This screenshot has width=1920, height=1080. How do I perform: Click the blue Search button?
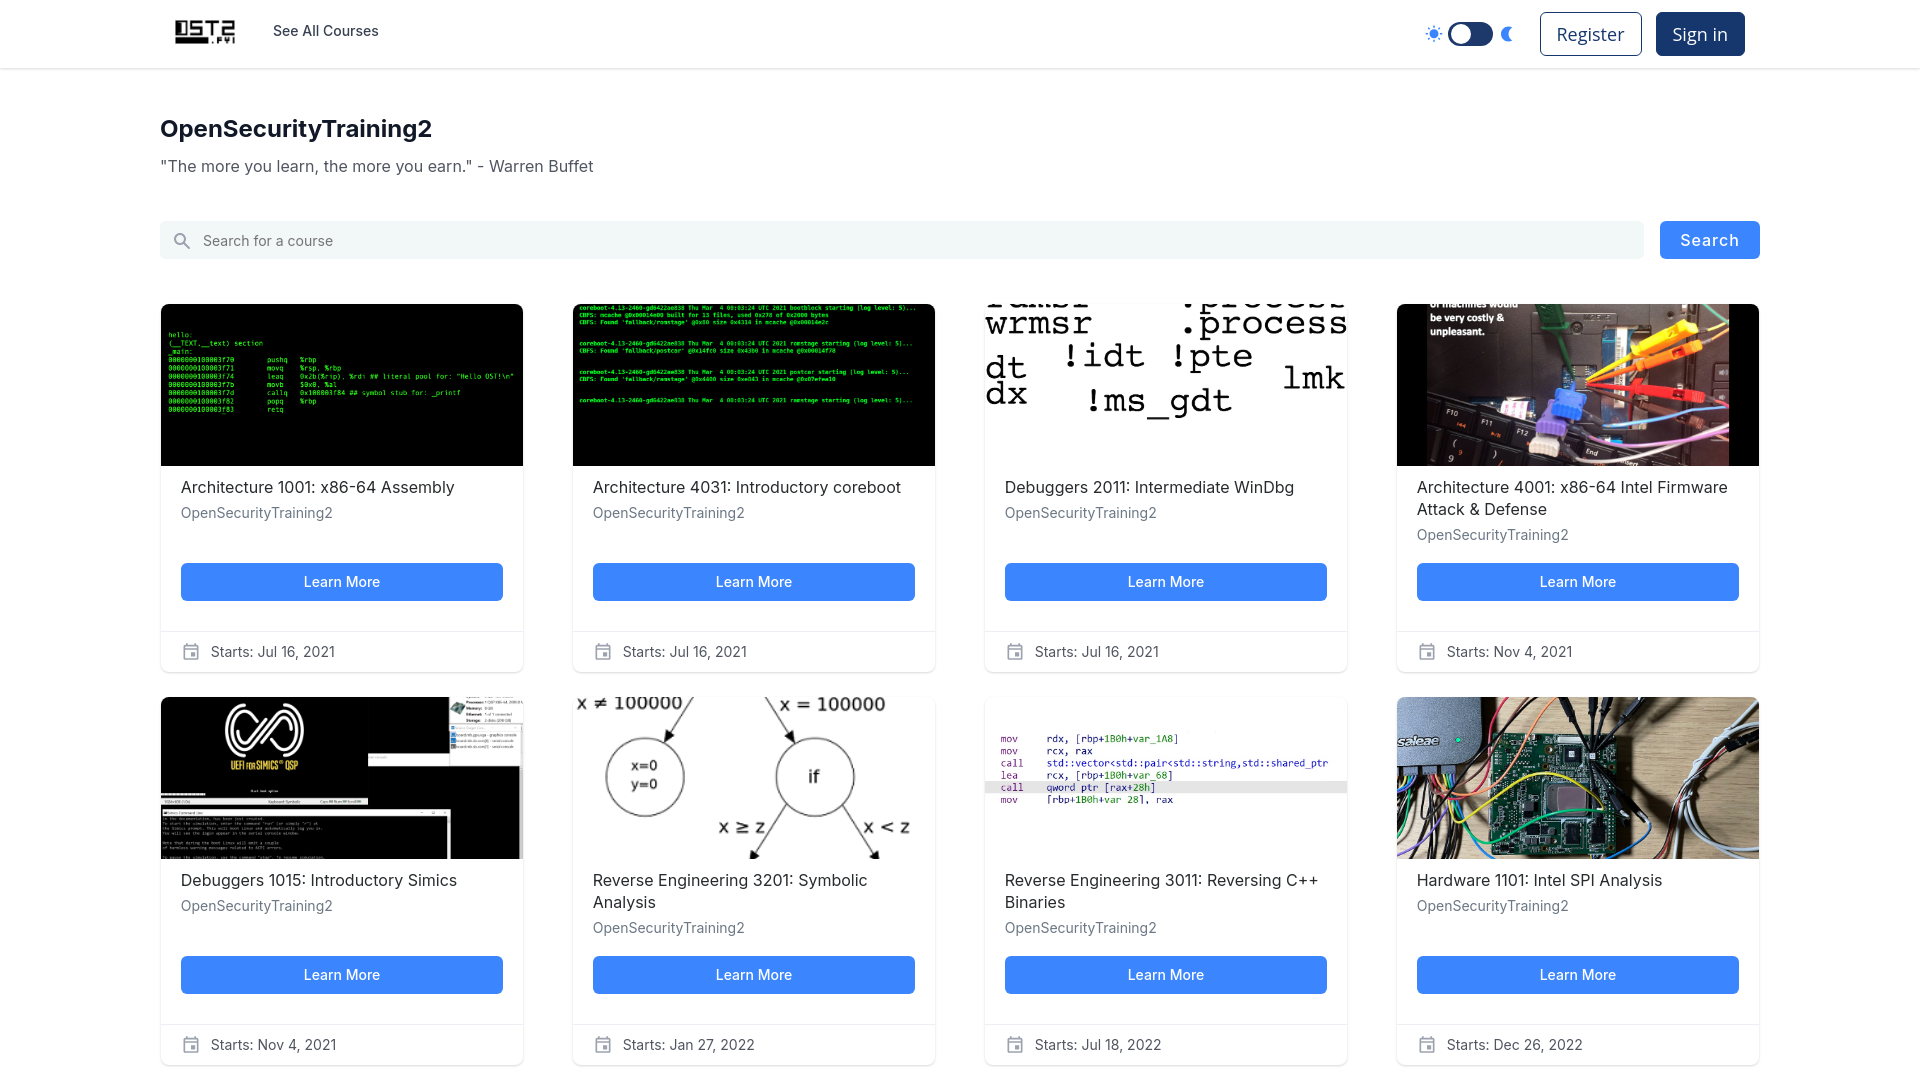coord(1709,240)
